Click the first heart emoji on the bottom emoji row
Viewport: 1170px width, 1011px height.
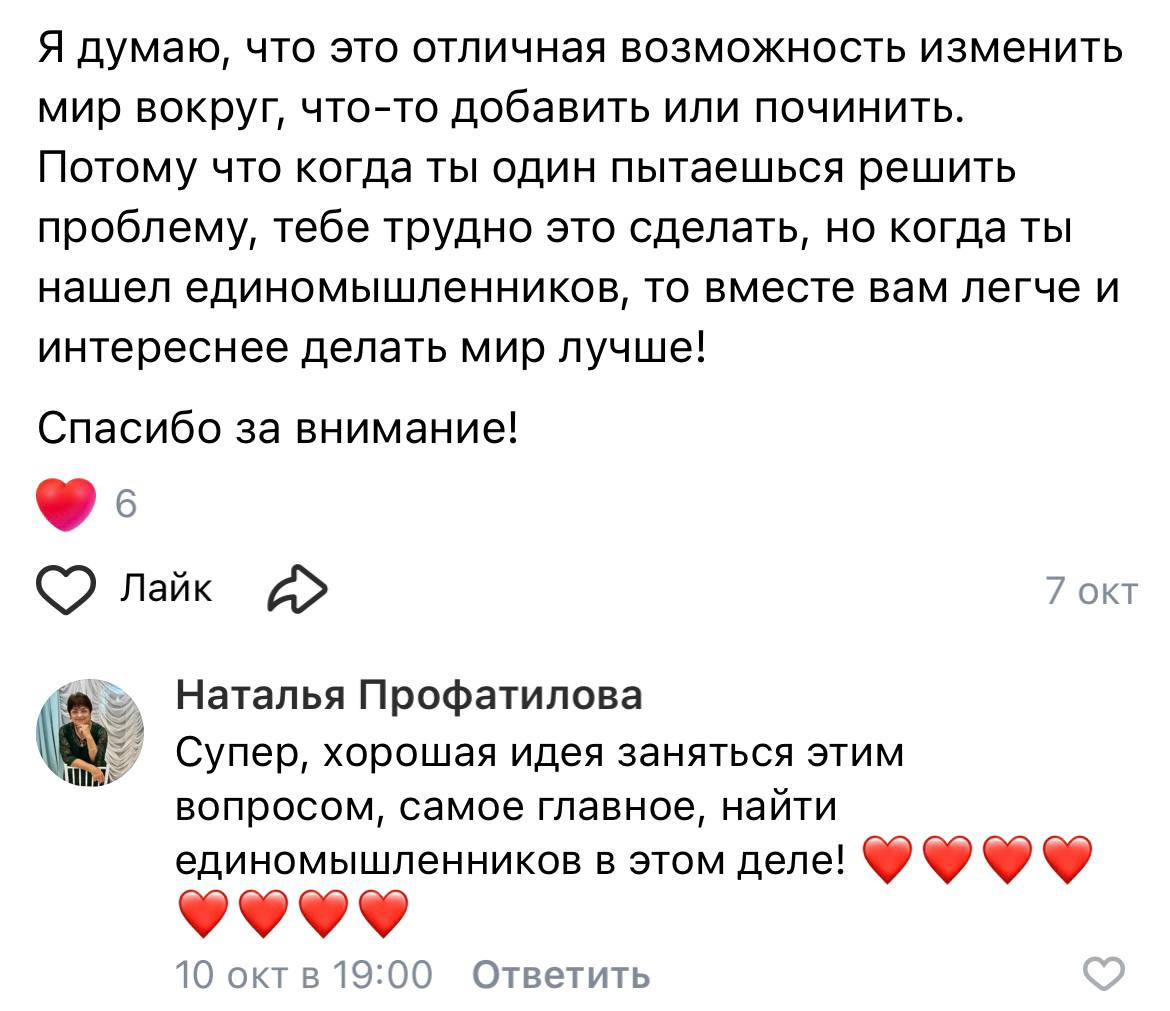[202, 914]
